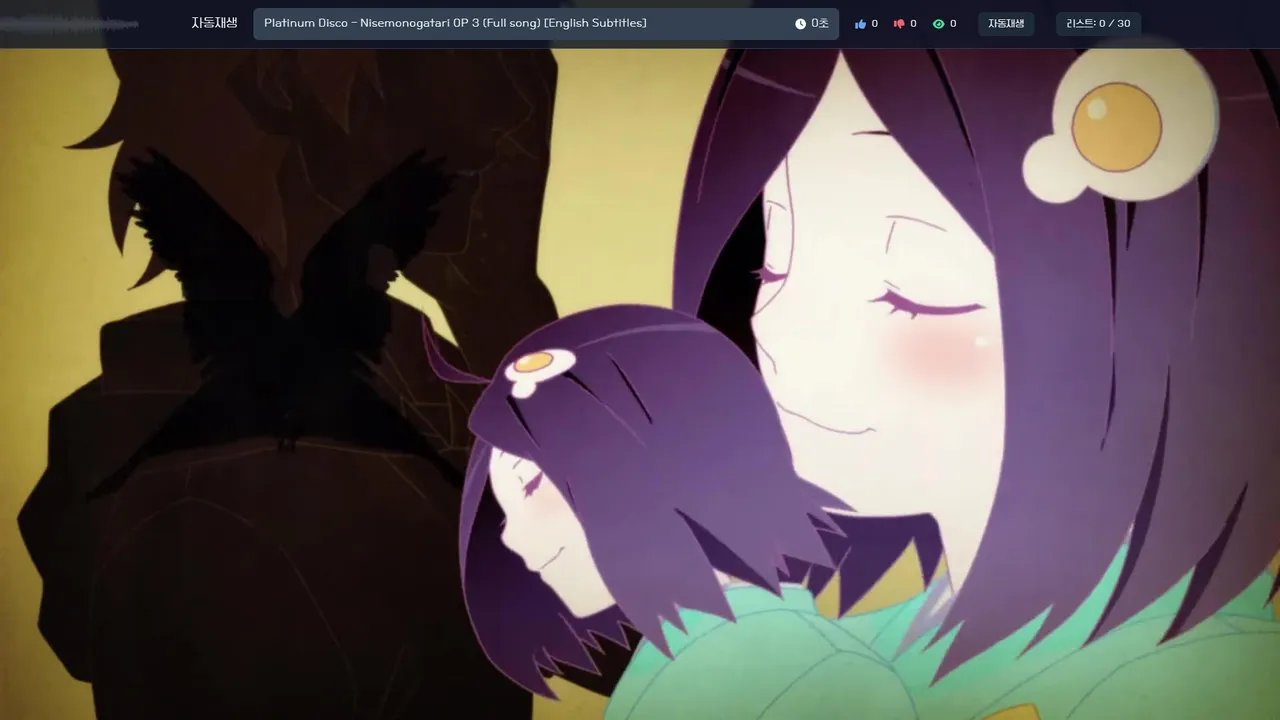Click the anime video playback area
Screen dimensions: 1280x720
coord(640,384)
